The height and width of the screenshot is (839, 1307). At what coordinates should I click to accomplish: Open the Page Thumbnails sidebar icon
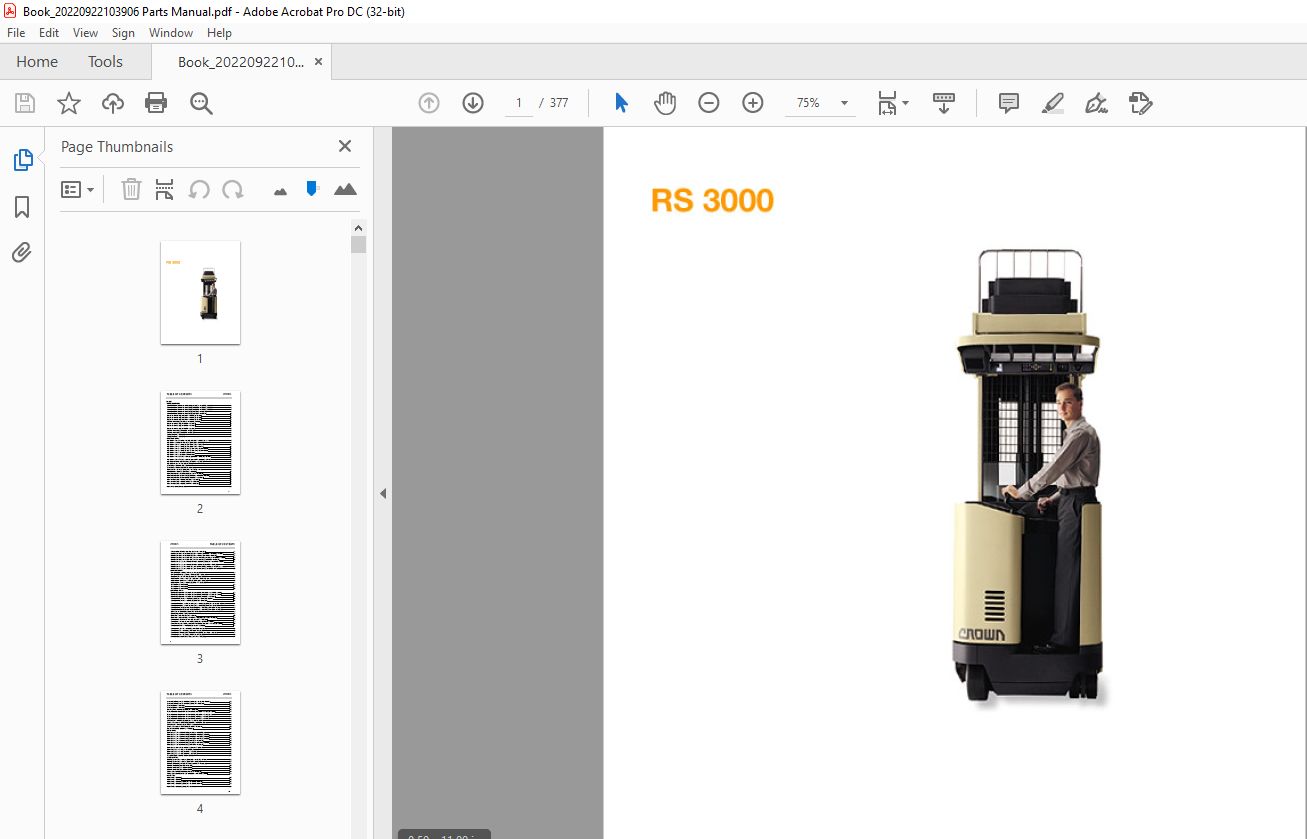22,160
